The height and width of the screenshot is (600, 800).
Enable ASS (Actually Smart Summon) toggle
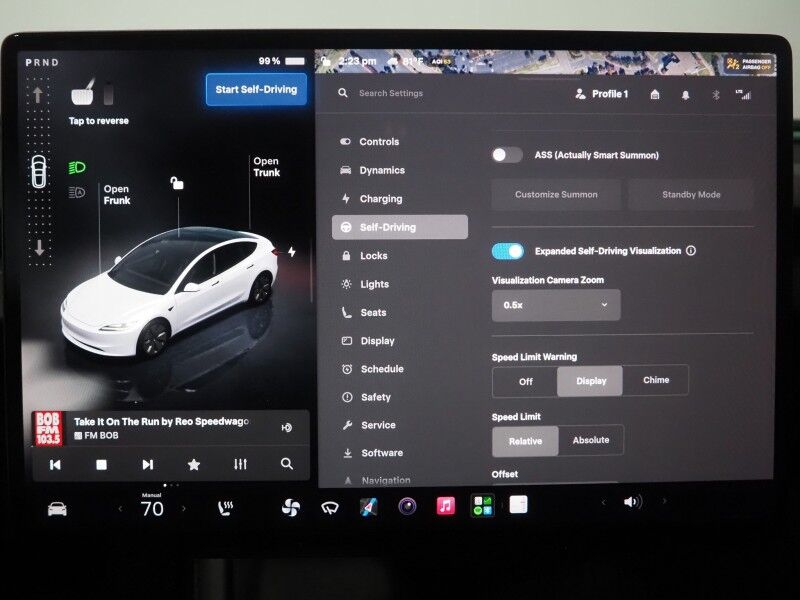click(507, 155)
